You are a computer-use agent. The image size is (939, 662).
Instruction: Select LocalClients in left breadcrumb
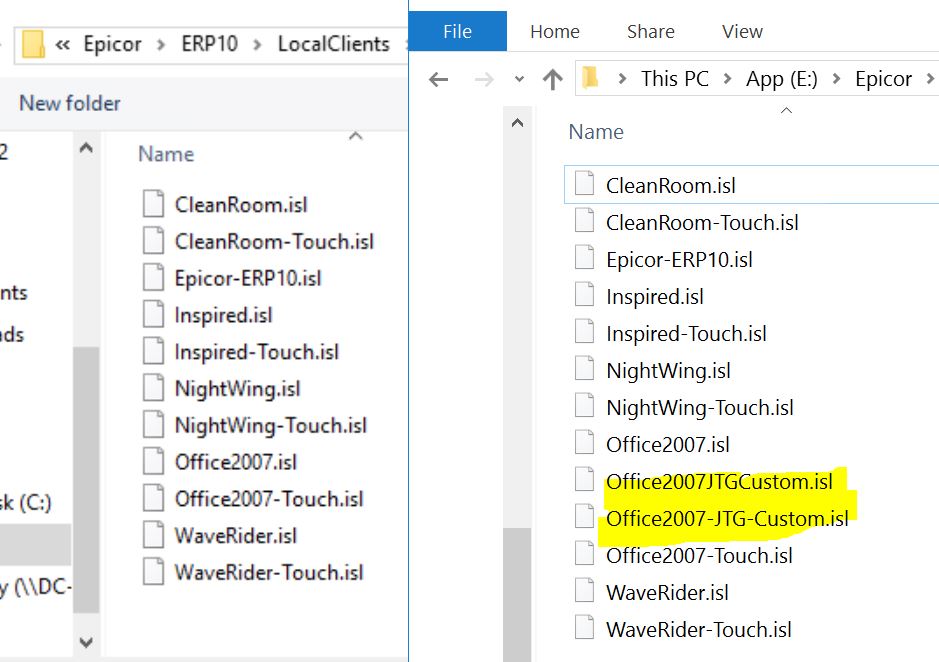pos(334,44)
